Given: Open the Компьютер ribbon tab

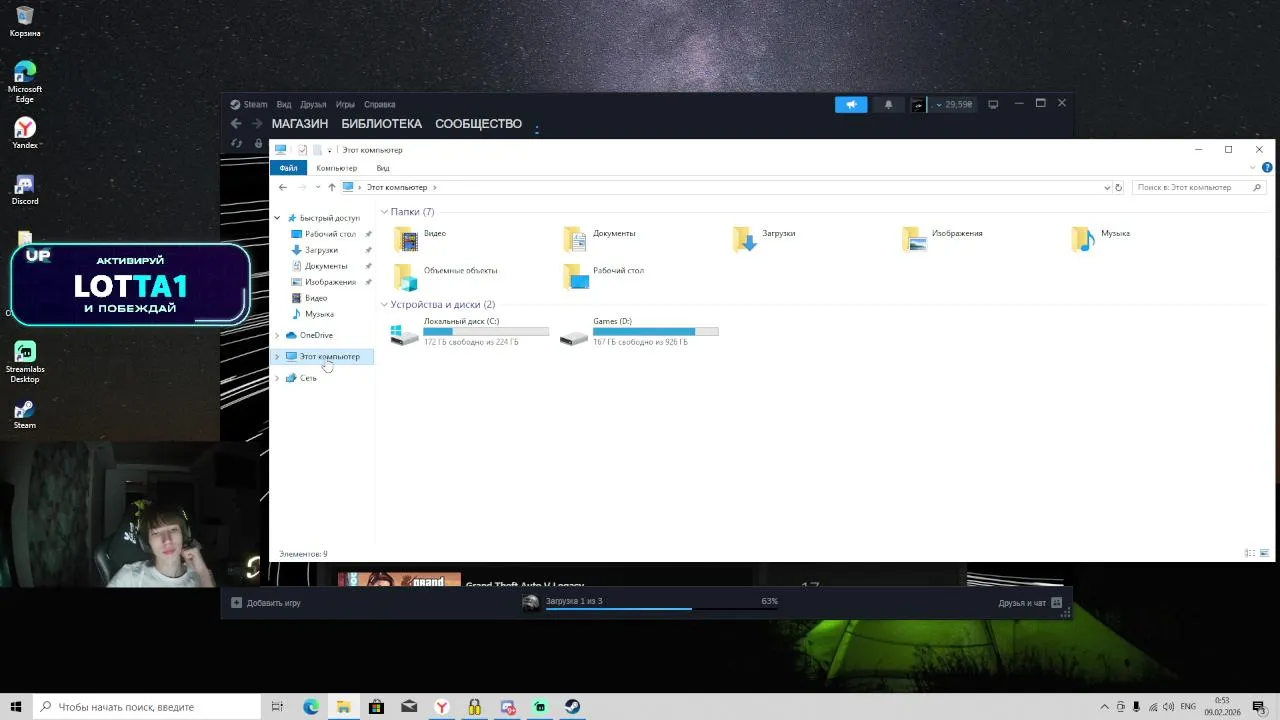Looking at the screenshot, I should [336, 168].
